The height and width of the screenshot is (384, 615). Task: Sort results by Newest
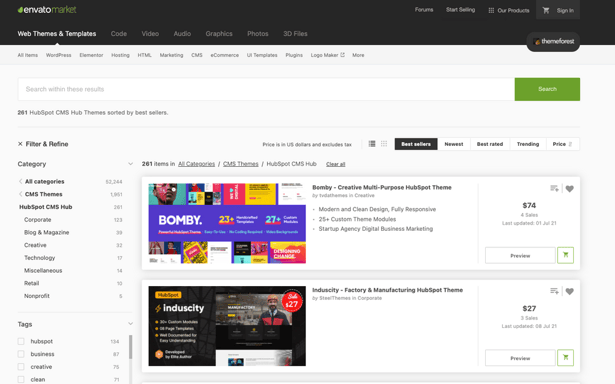pyautogui.click(x=454, y=144)
